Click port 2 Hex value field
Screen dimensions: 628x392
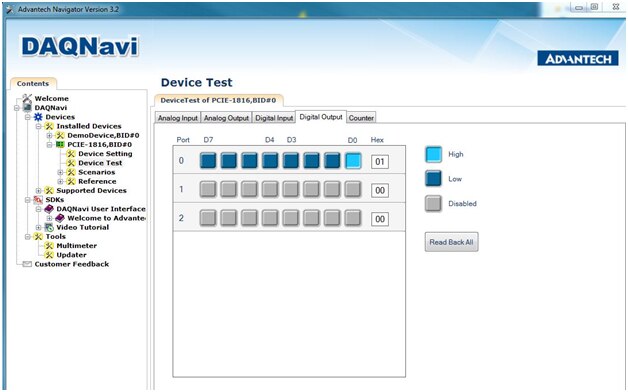380,219
